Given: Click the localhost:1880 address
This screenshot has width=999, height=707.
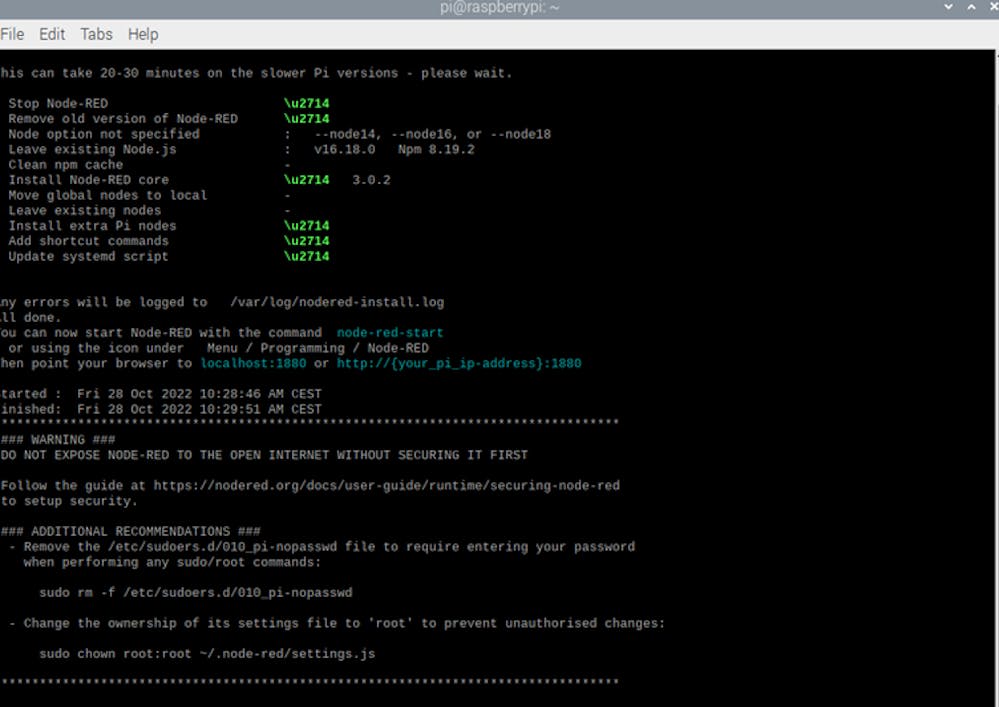Looking at the screenshot, I should click(x=253, y=363).
